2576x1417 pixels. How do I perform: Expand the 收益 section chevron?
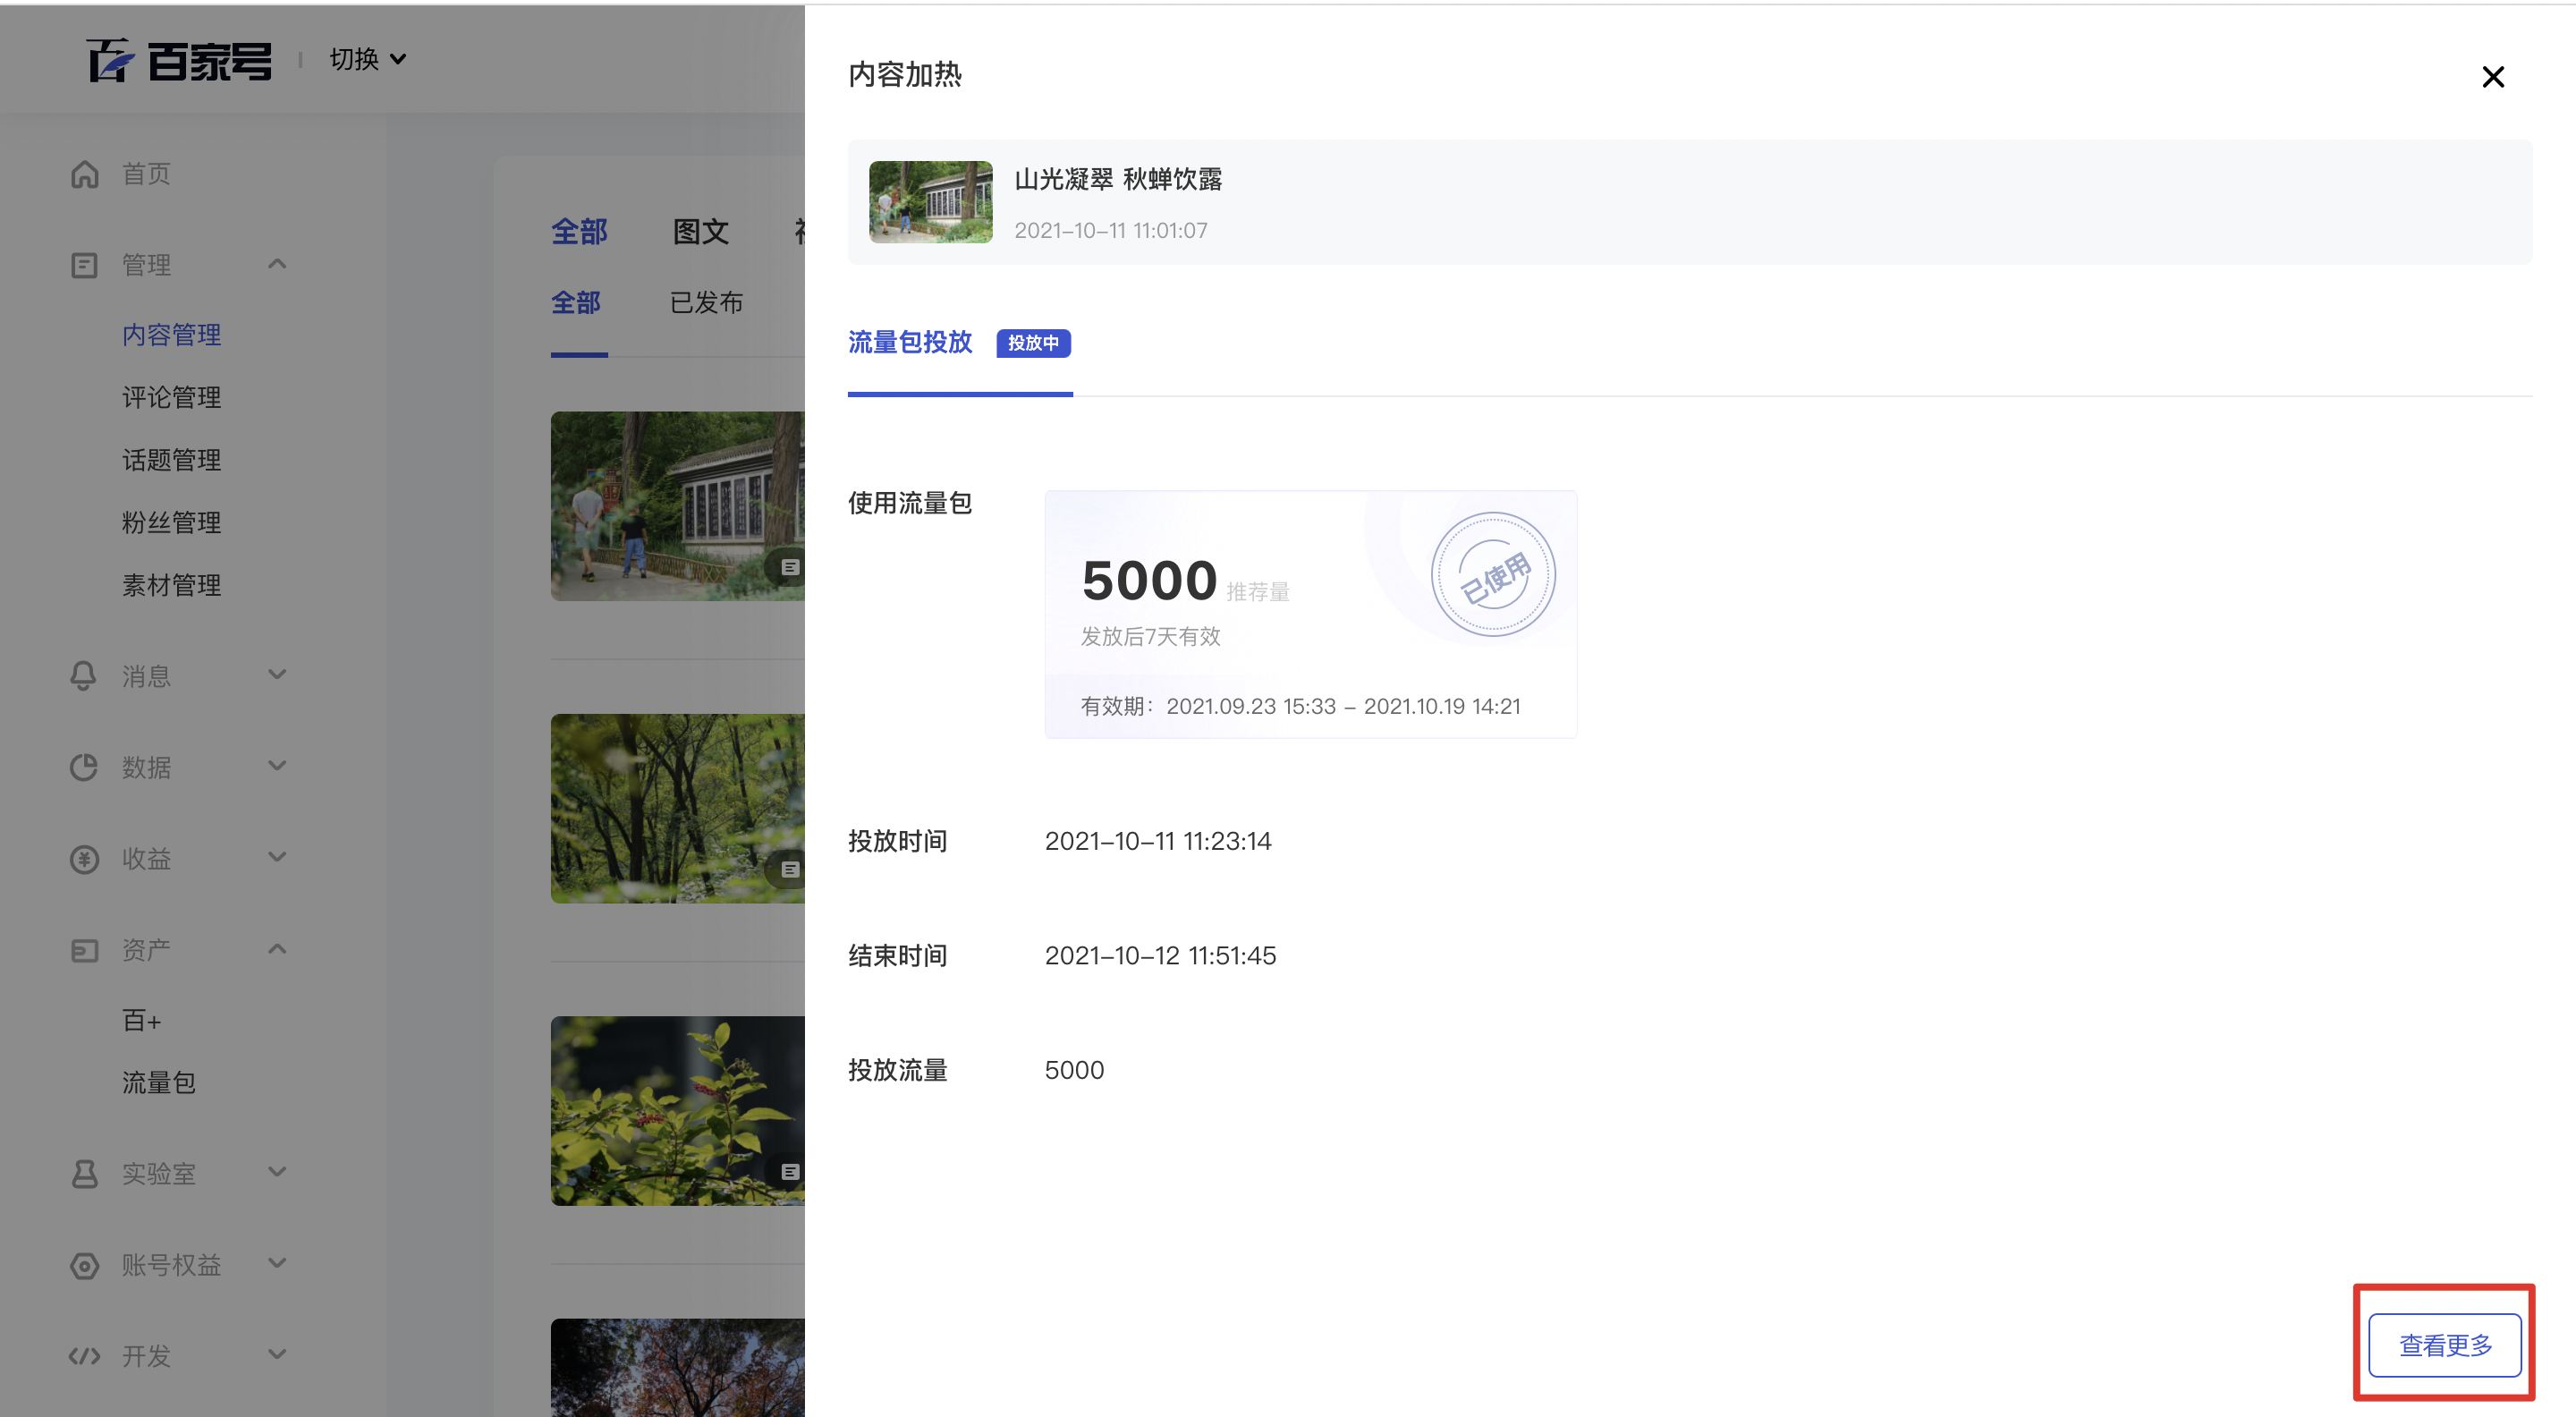277,857
